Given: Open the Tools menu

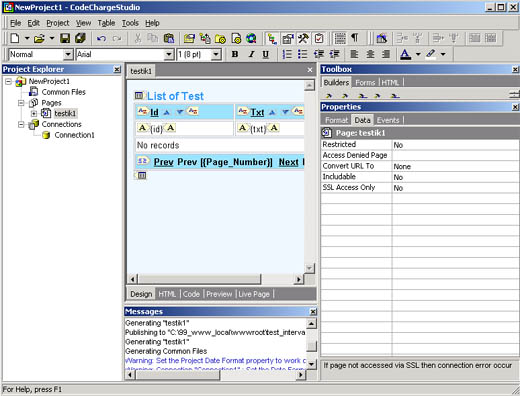Looking at the screenshot, I should pos(130,23).
